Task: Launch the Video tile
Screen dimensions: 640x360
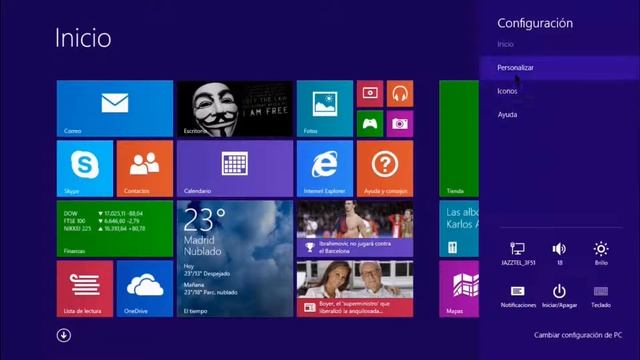Action: 370,93
